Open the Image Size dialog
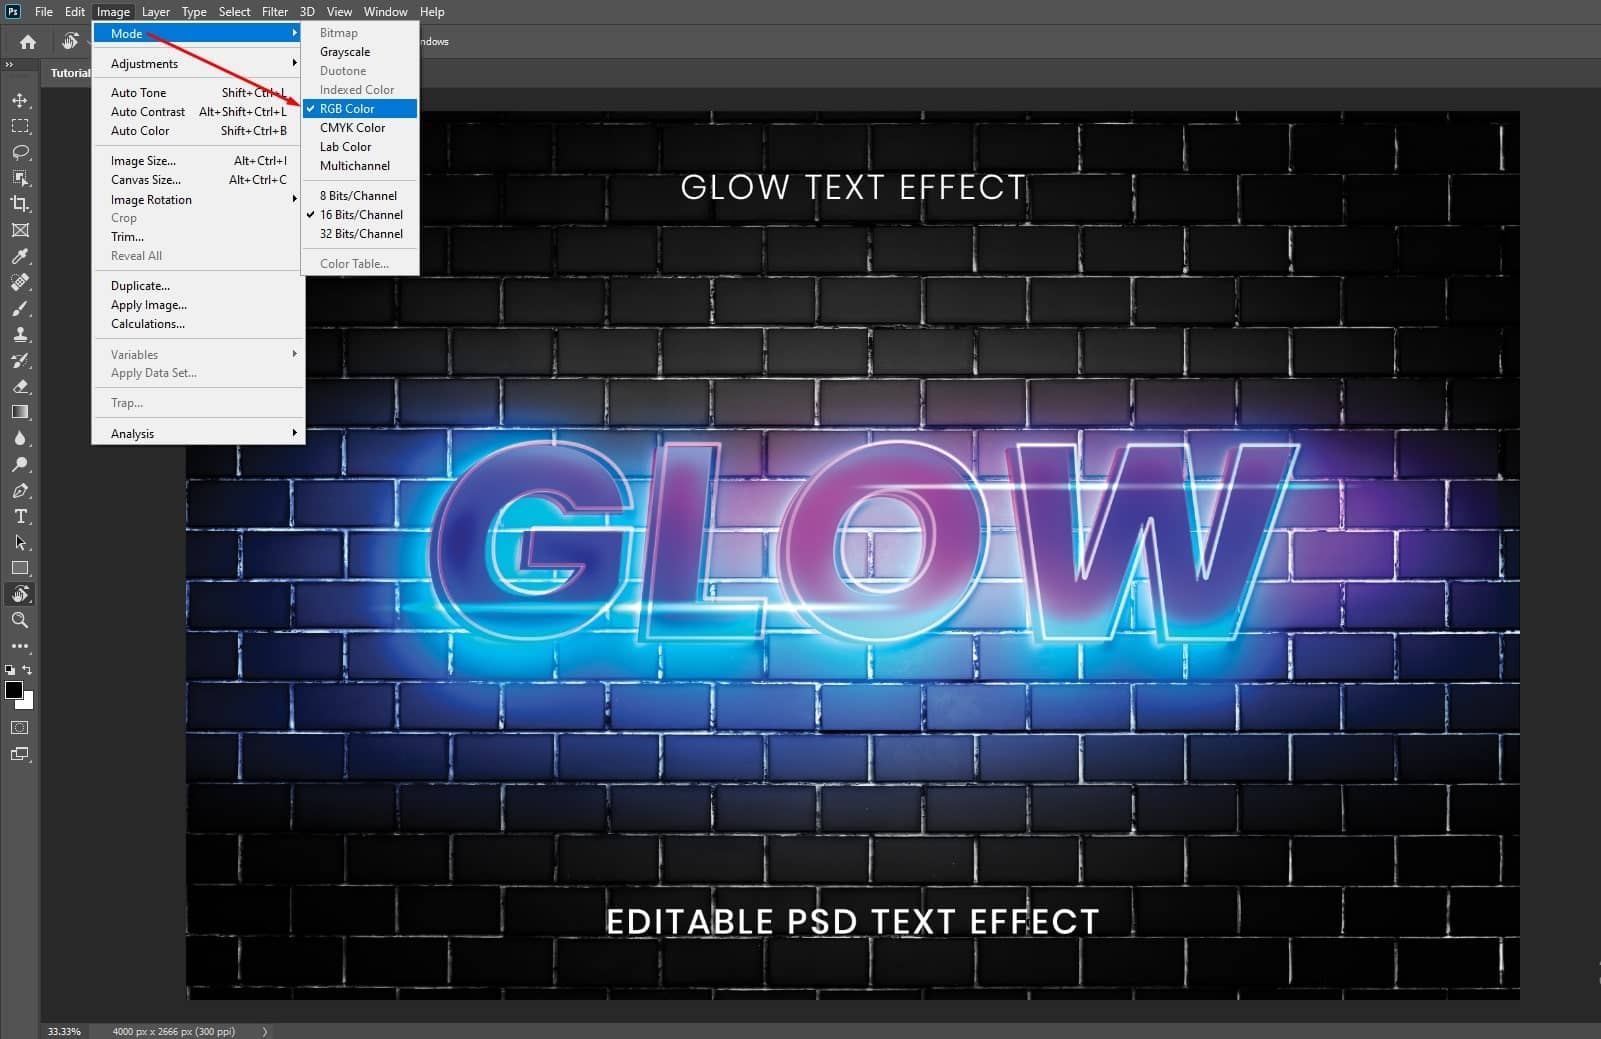This screenshot has height=1039, width=1601. [x=142, y=160]
